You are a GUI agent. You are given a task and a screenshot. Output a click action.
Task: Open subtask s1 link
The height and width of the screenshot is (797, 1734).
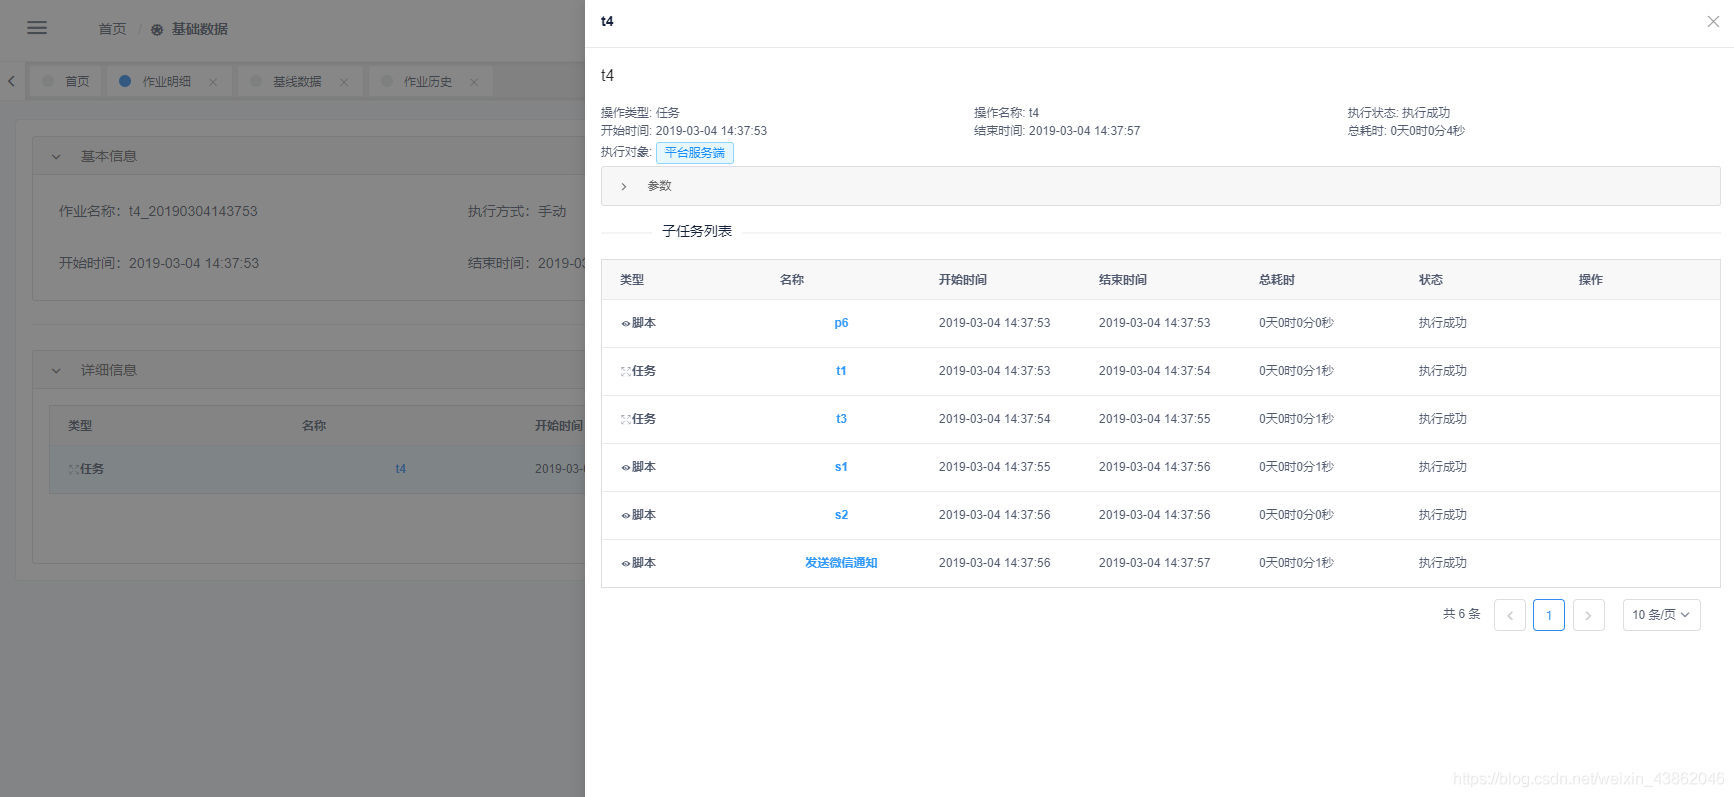(x=841, y=467)
